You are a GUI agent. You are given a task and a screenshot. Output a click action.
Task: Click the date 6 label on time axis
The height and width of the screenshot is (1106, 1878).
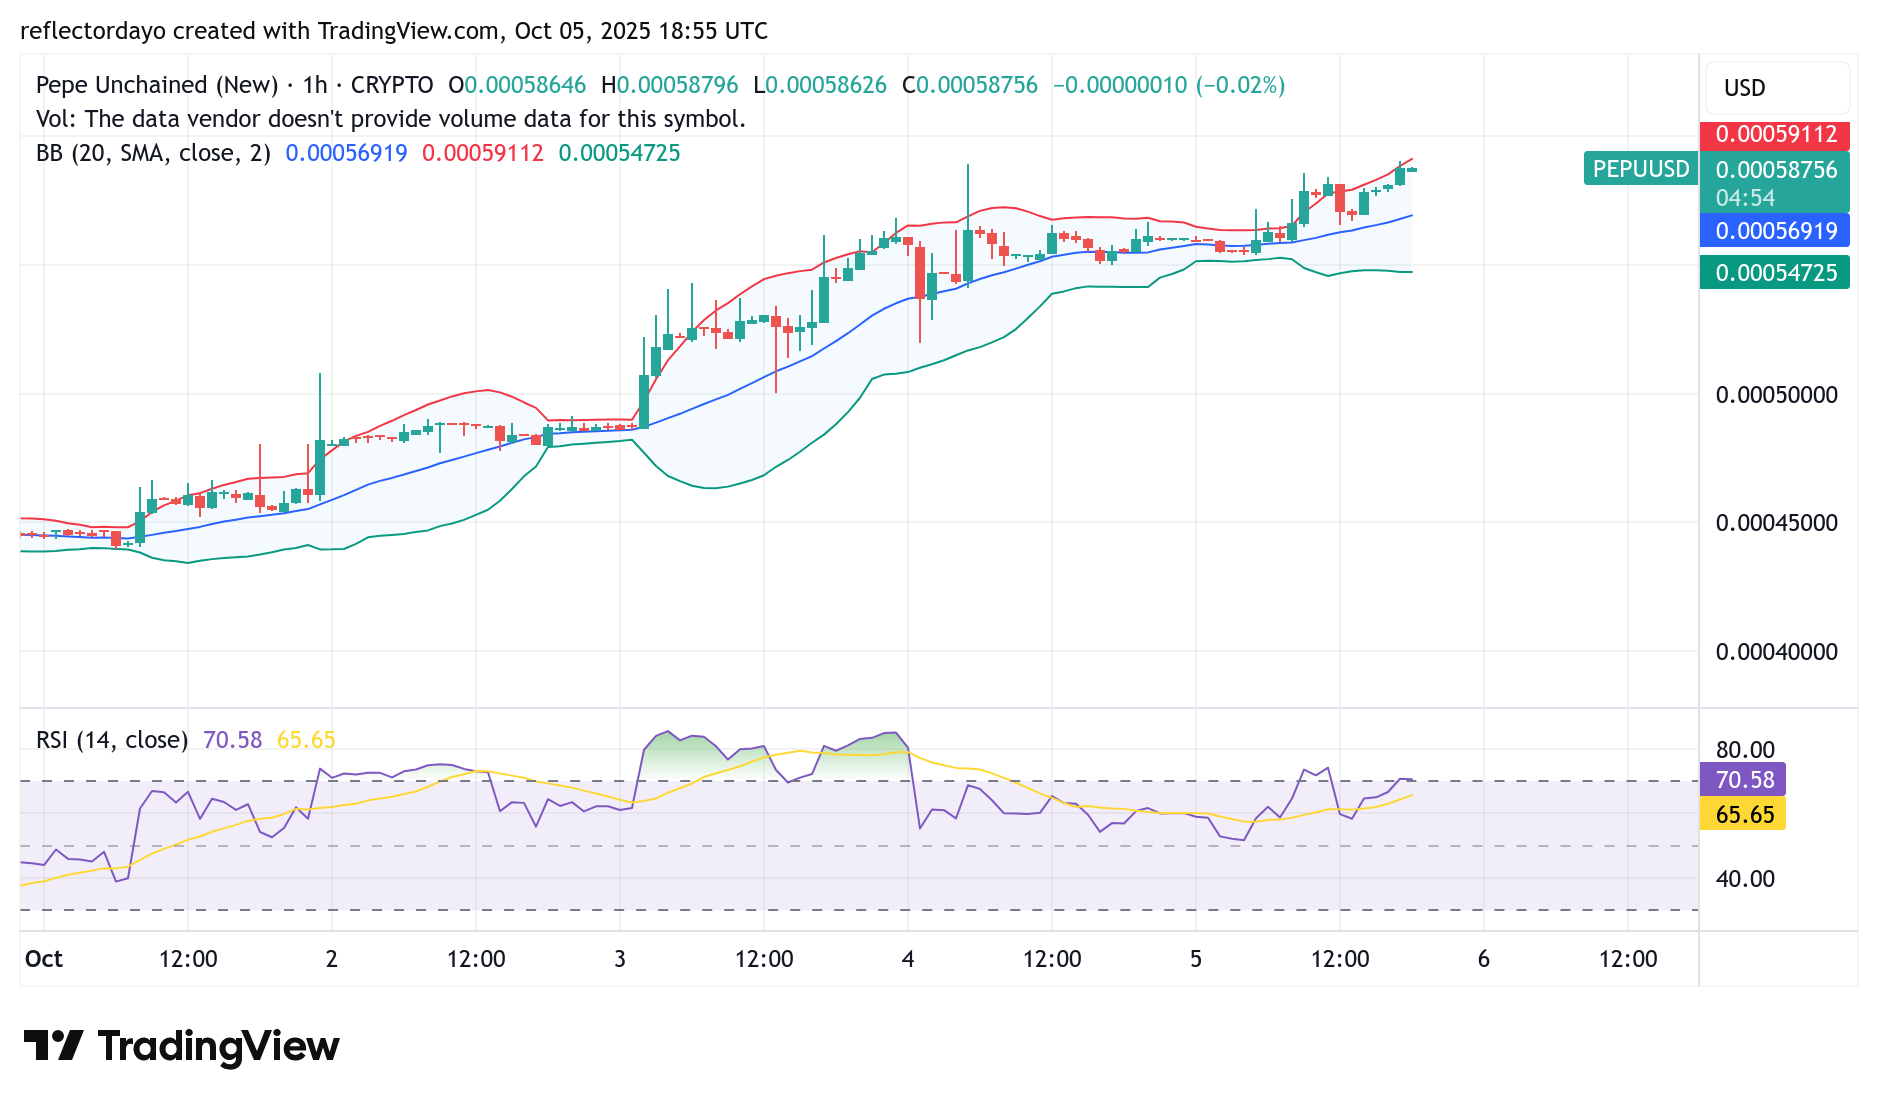coord(1484,959)
